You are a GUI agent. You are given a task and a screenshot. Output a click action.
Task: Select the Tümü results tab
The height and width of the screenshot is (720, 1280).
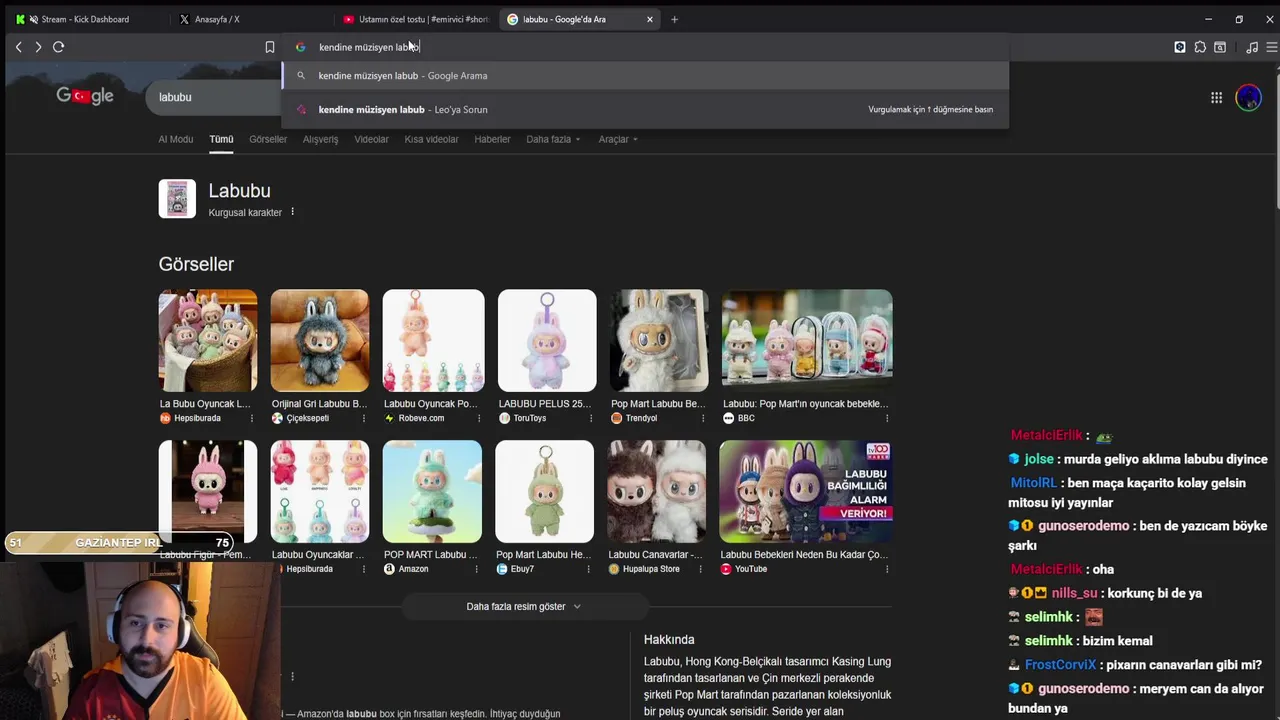tap(221, 139)
